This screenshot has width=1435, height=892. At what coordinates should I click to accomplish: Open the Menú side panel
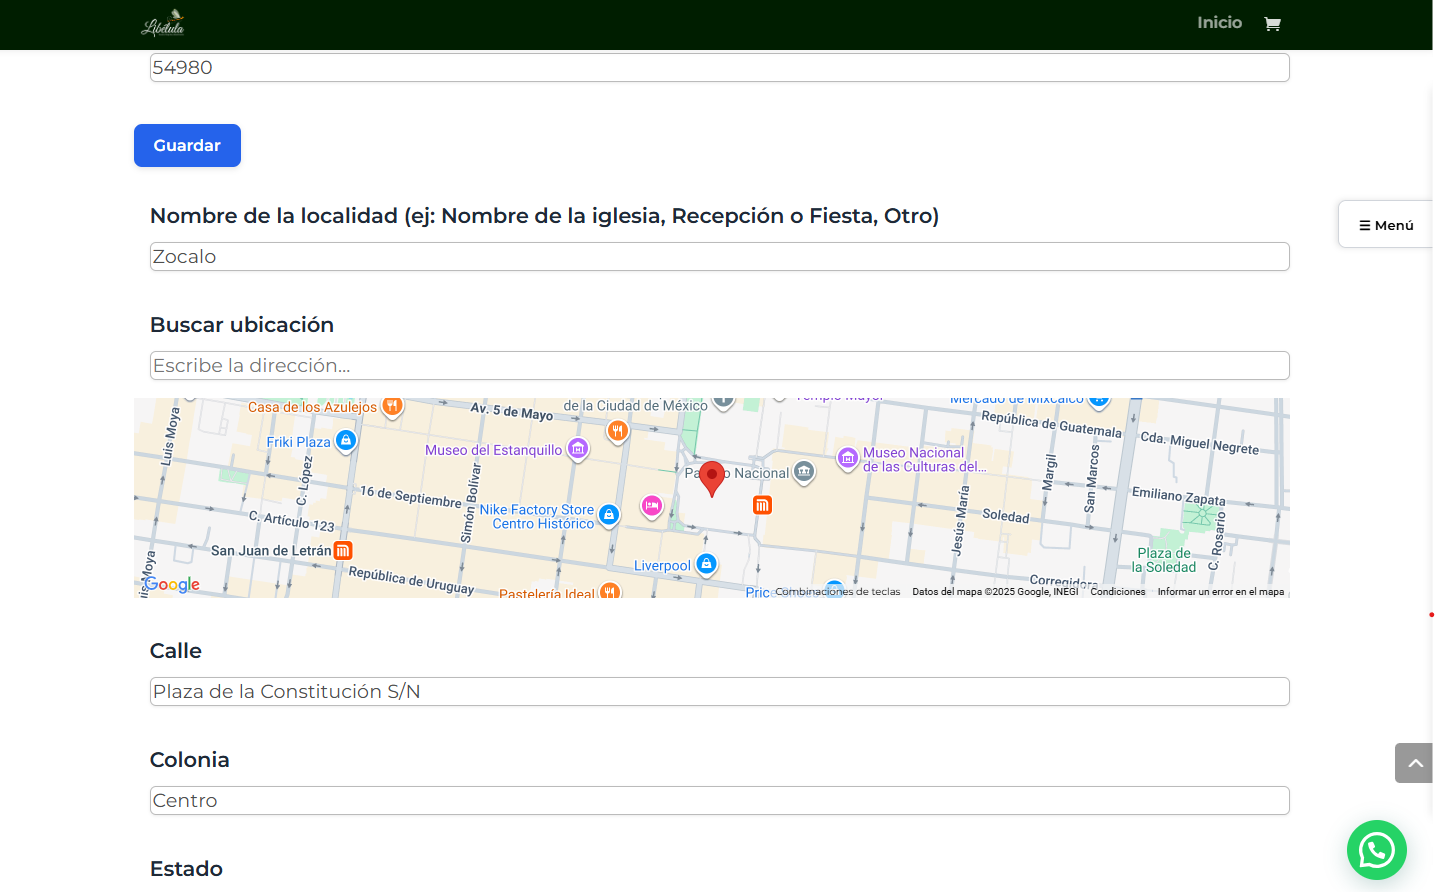pyautogui.click(x=1386, y=225)
